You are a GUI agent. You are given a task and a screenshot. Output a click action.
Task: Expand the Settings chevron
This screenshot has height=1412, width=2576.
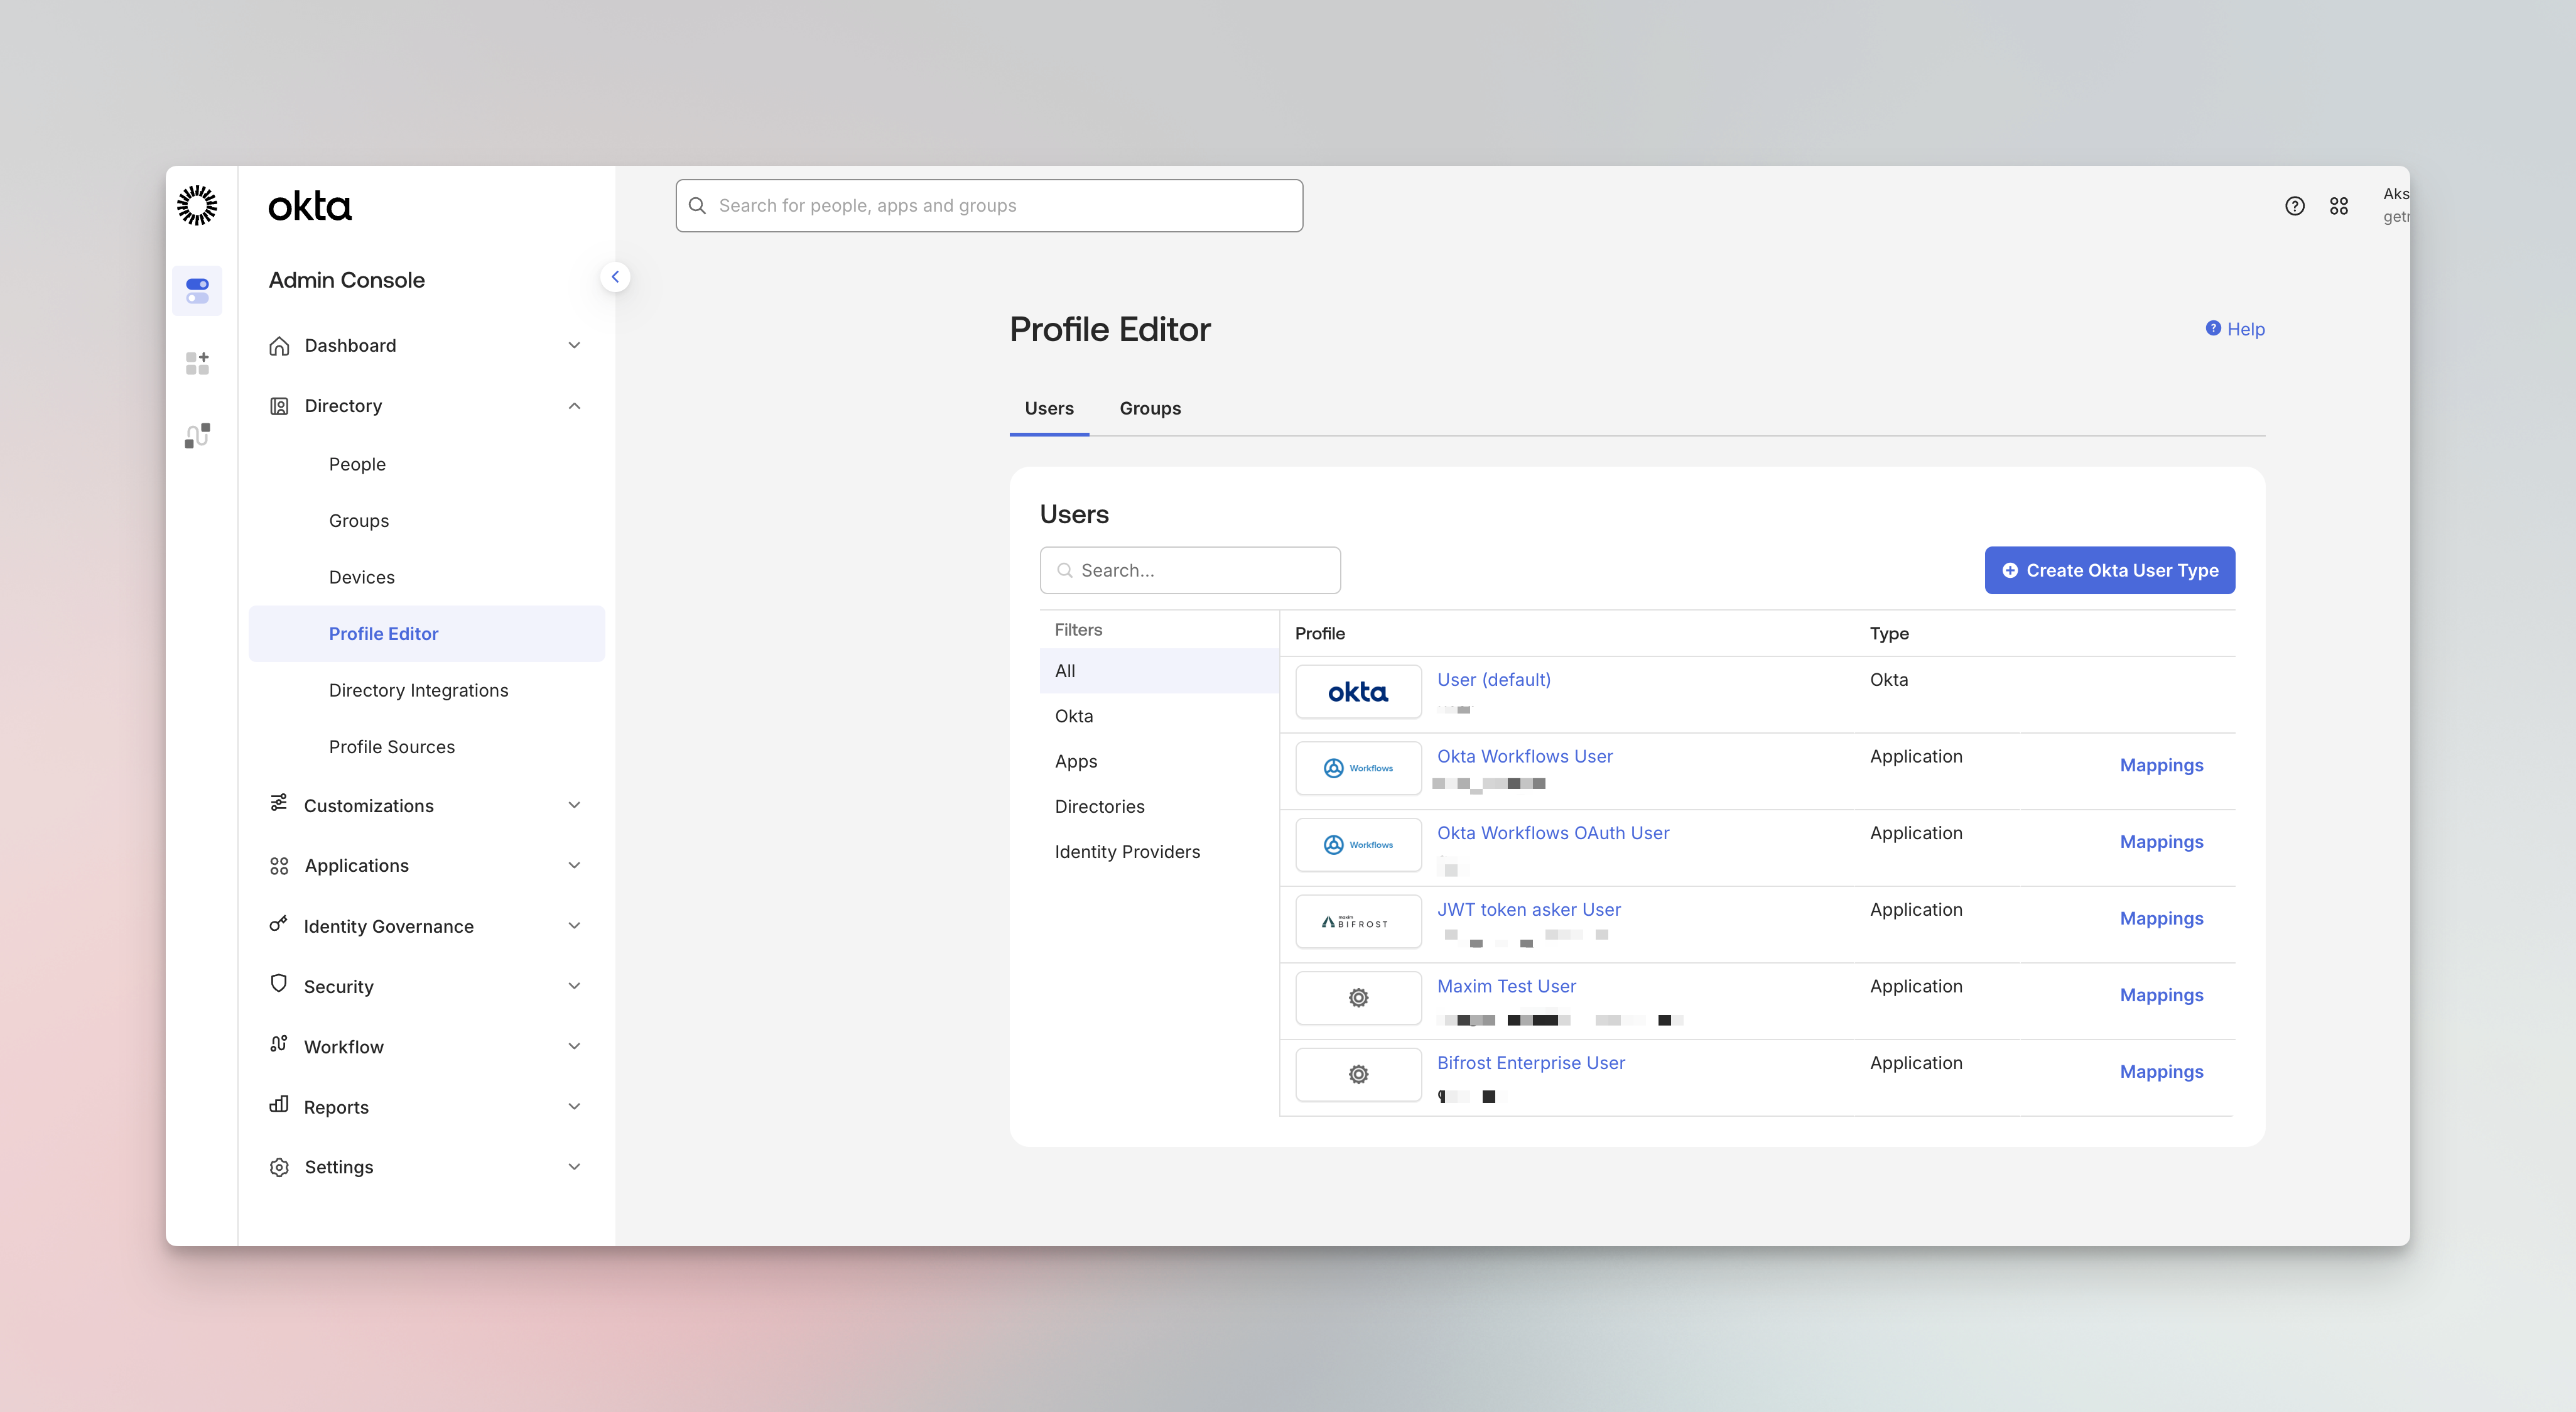pyautogui.click(x=574, y=1167)
